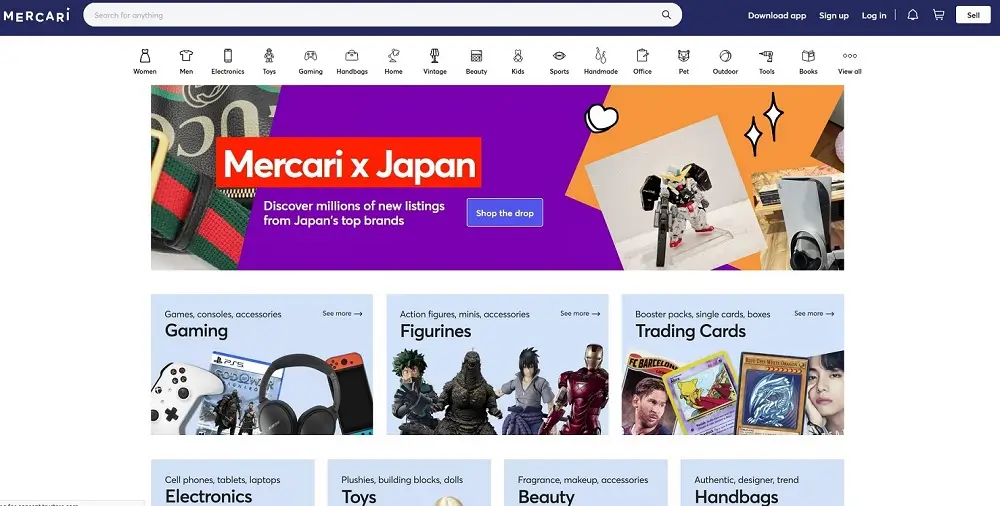Click See more on the Trading Cards card
Image resolution: width=1000 pixels, height=506 pixels.
pos(814,313)
